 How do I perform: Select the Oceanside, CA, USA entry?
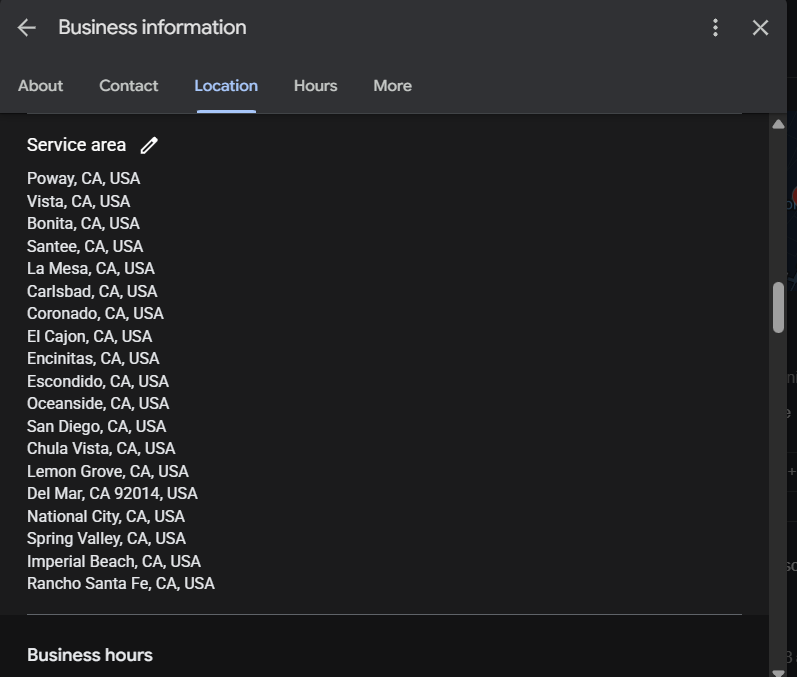click(x=98, y=404)
